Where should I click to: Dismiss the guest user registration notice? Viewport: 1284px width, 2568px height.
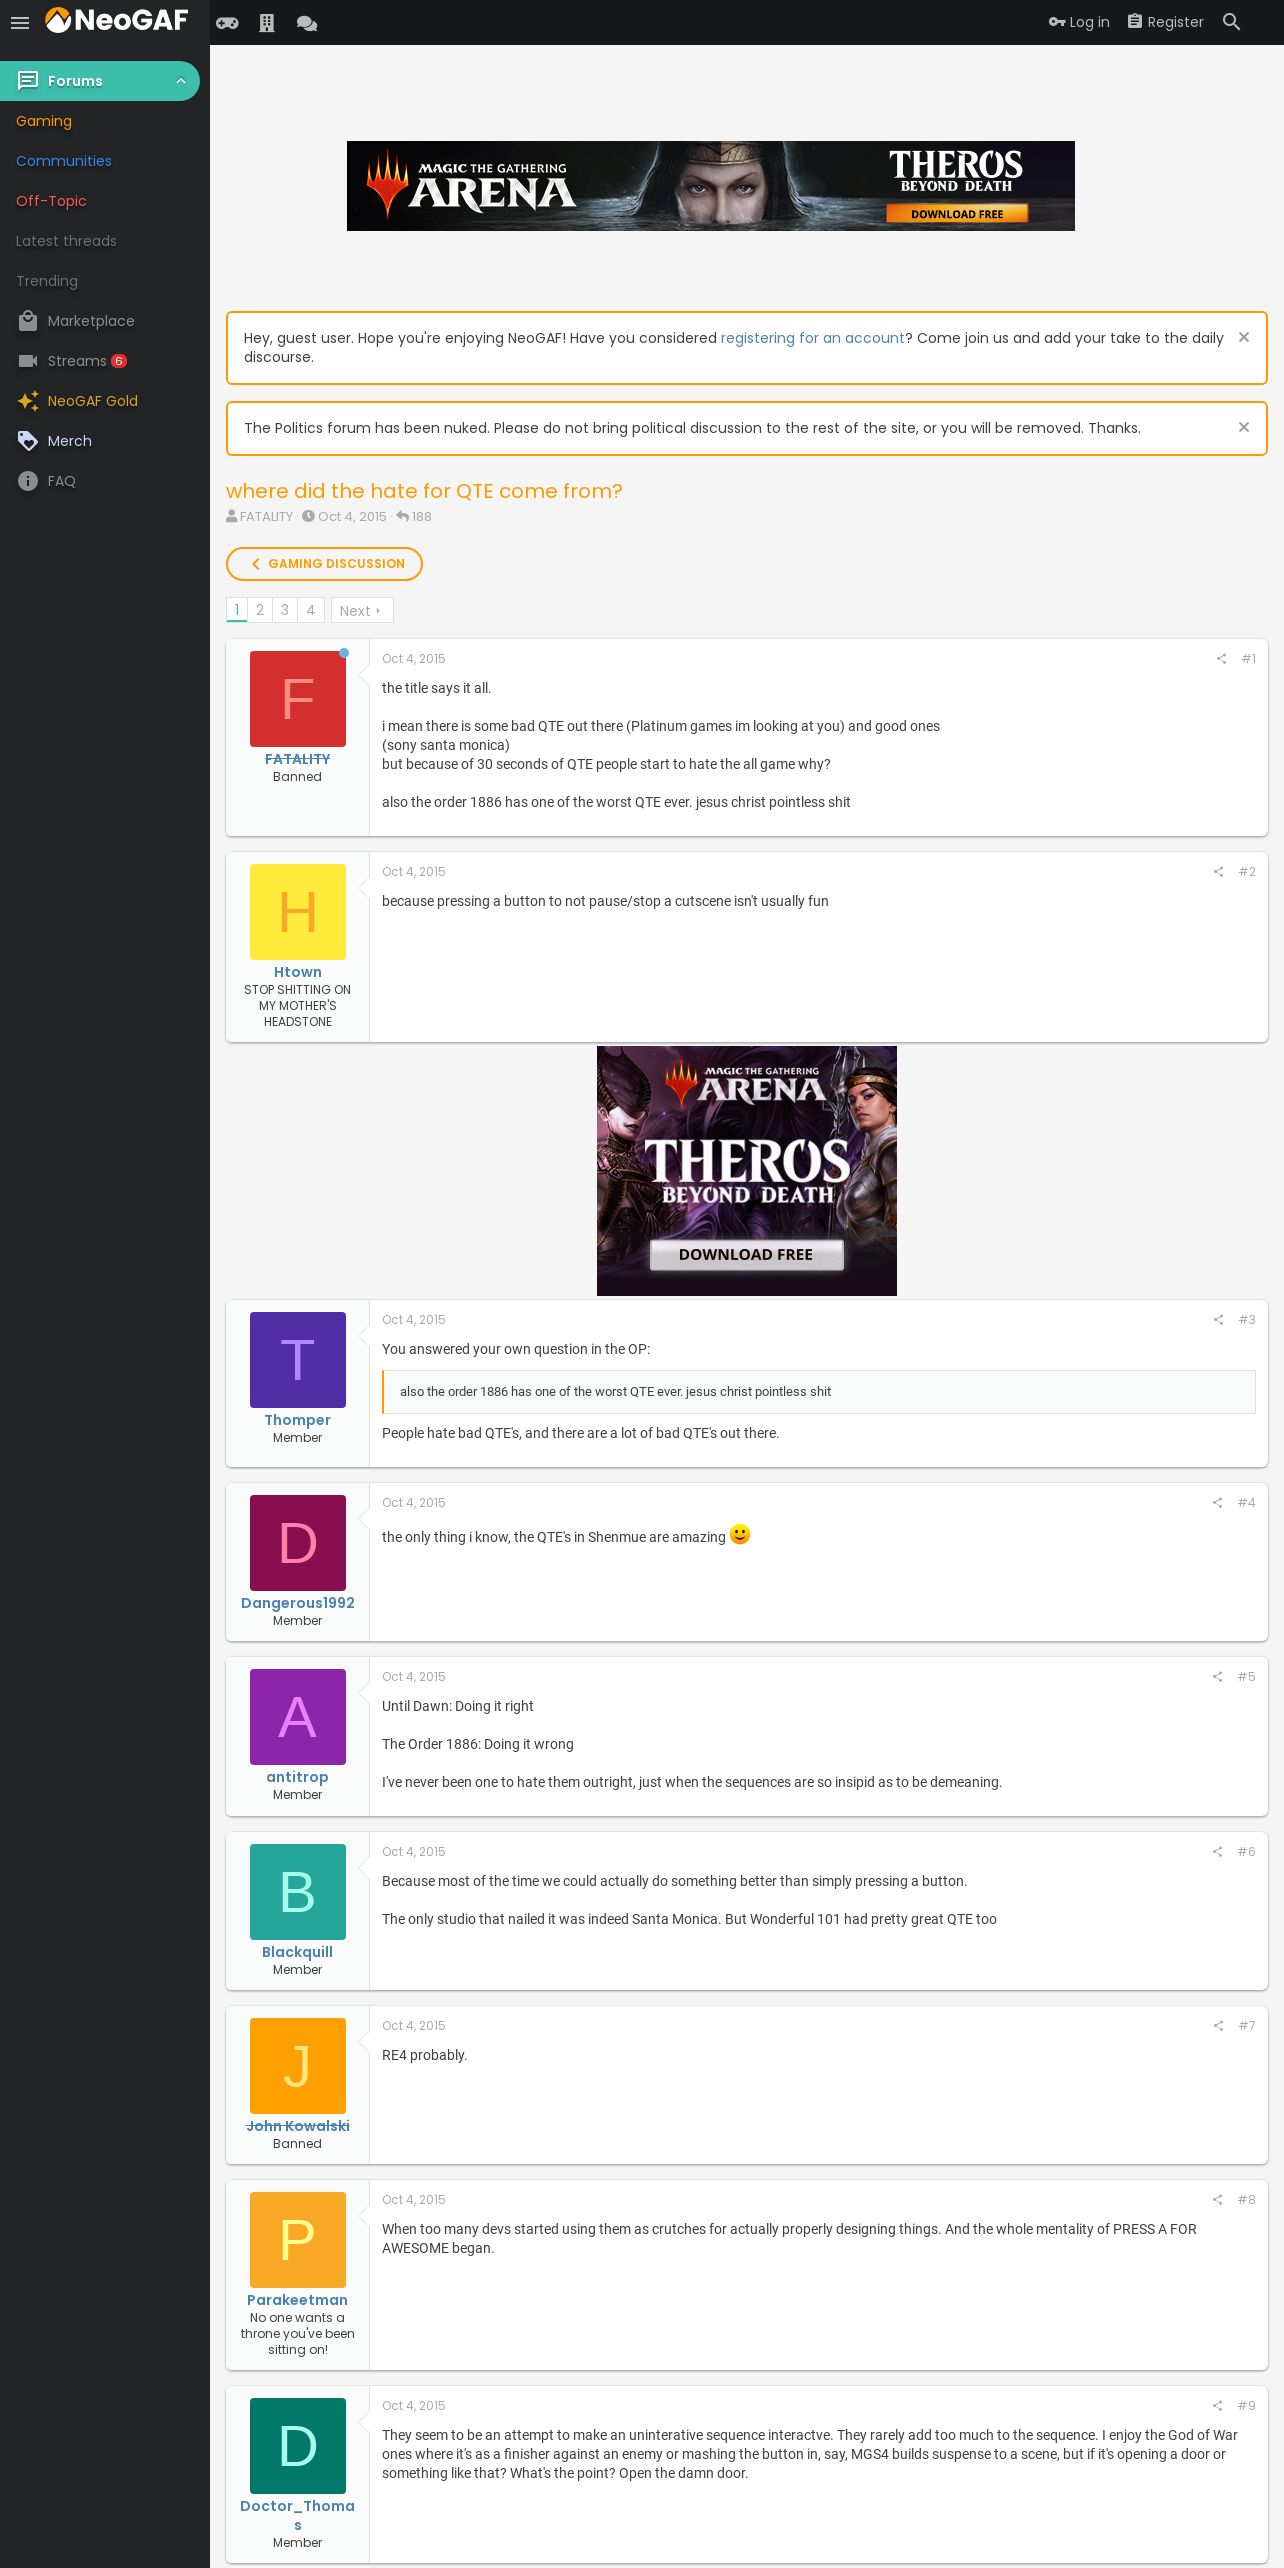click(x=1244, y=338)
